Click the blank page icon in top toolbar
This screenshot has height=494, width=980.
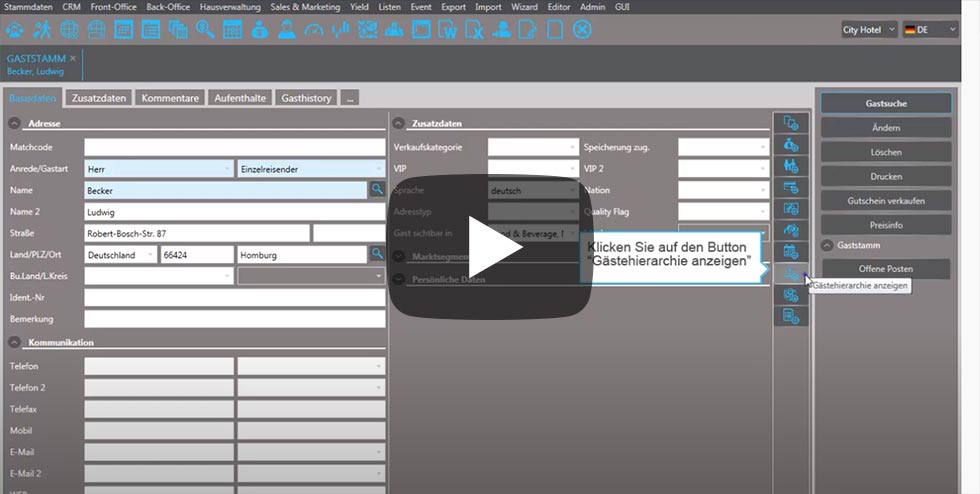[x=555, y=29]
